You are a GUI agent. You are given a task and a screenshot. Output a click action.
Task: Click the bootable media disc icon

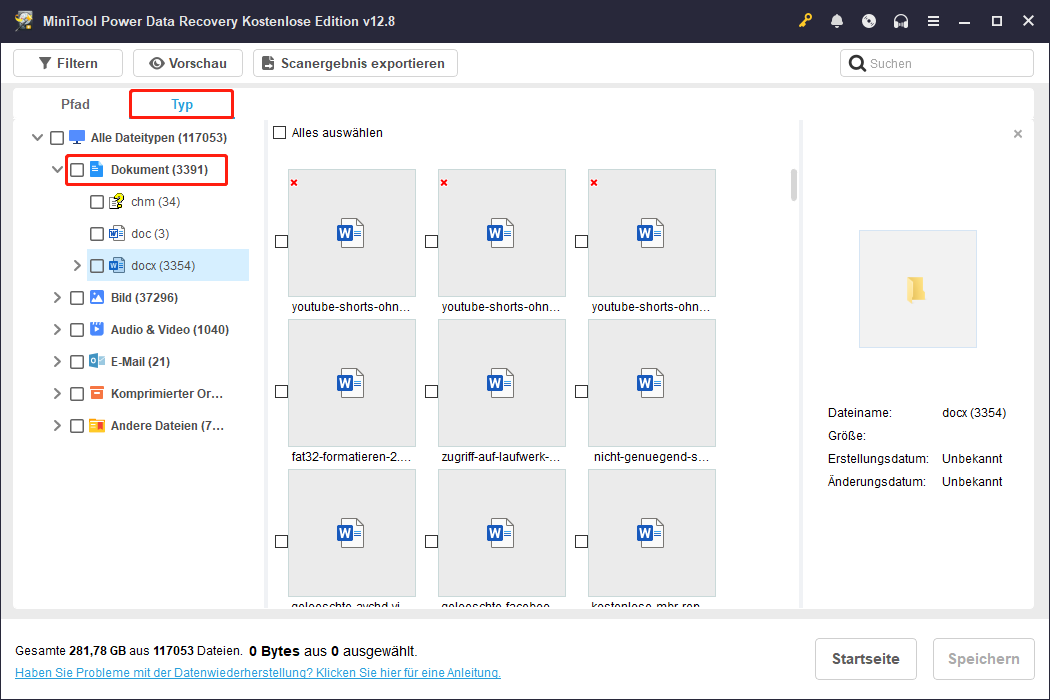click(869, 20)
